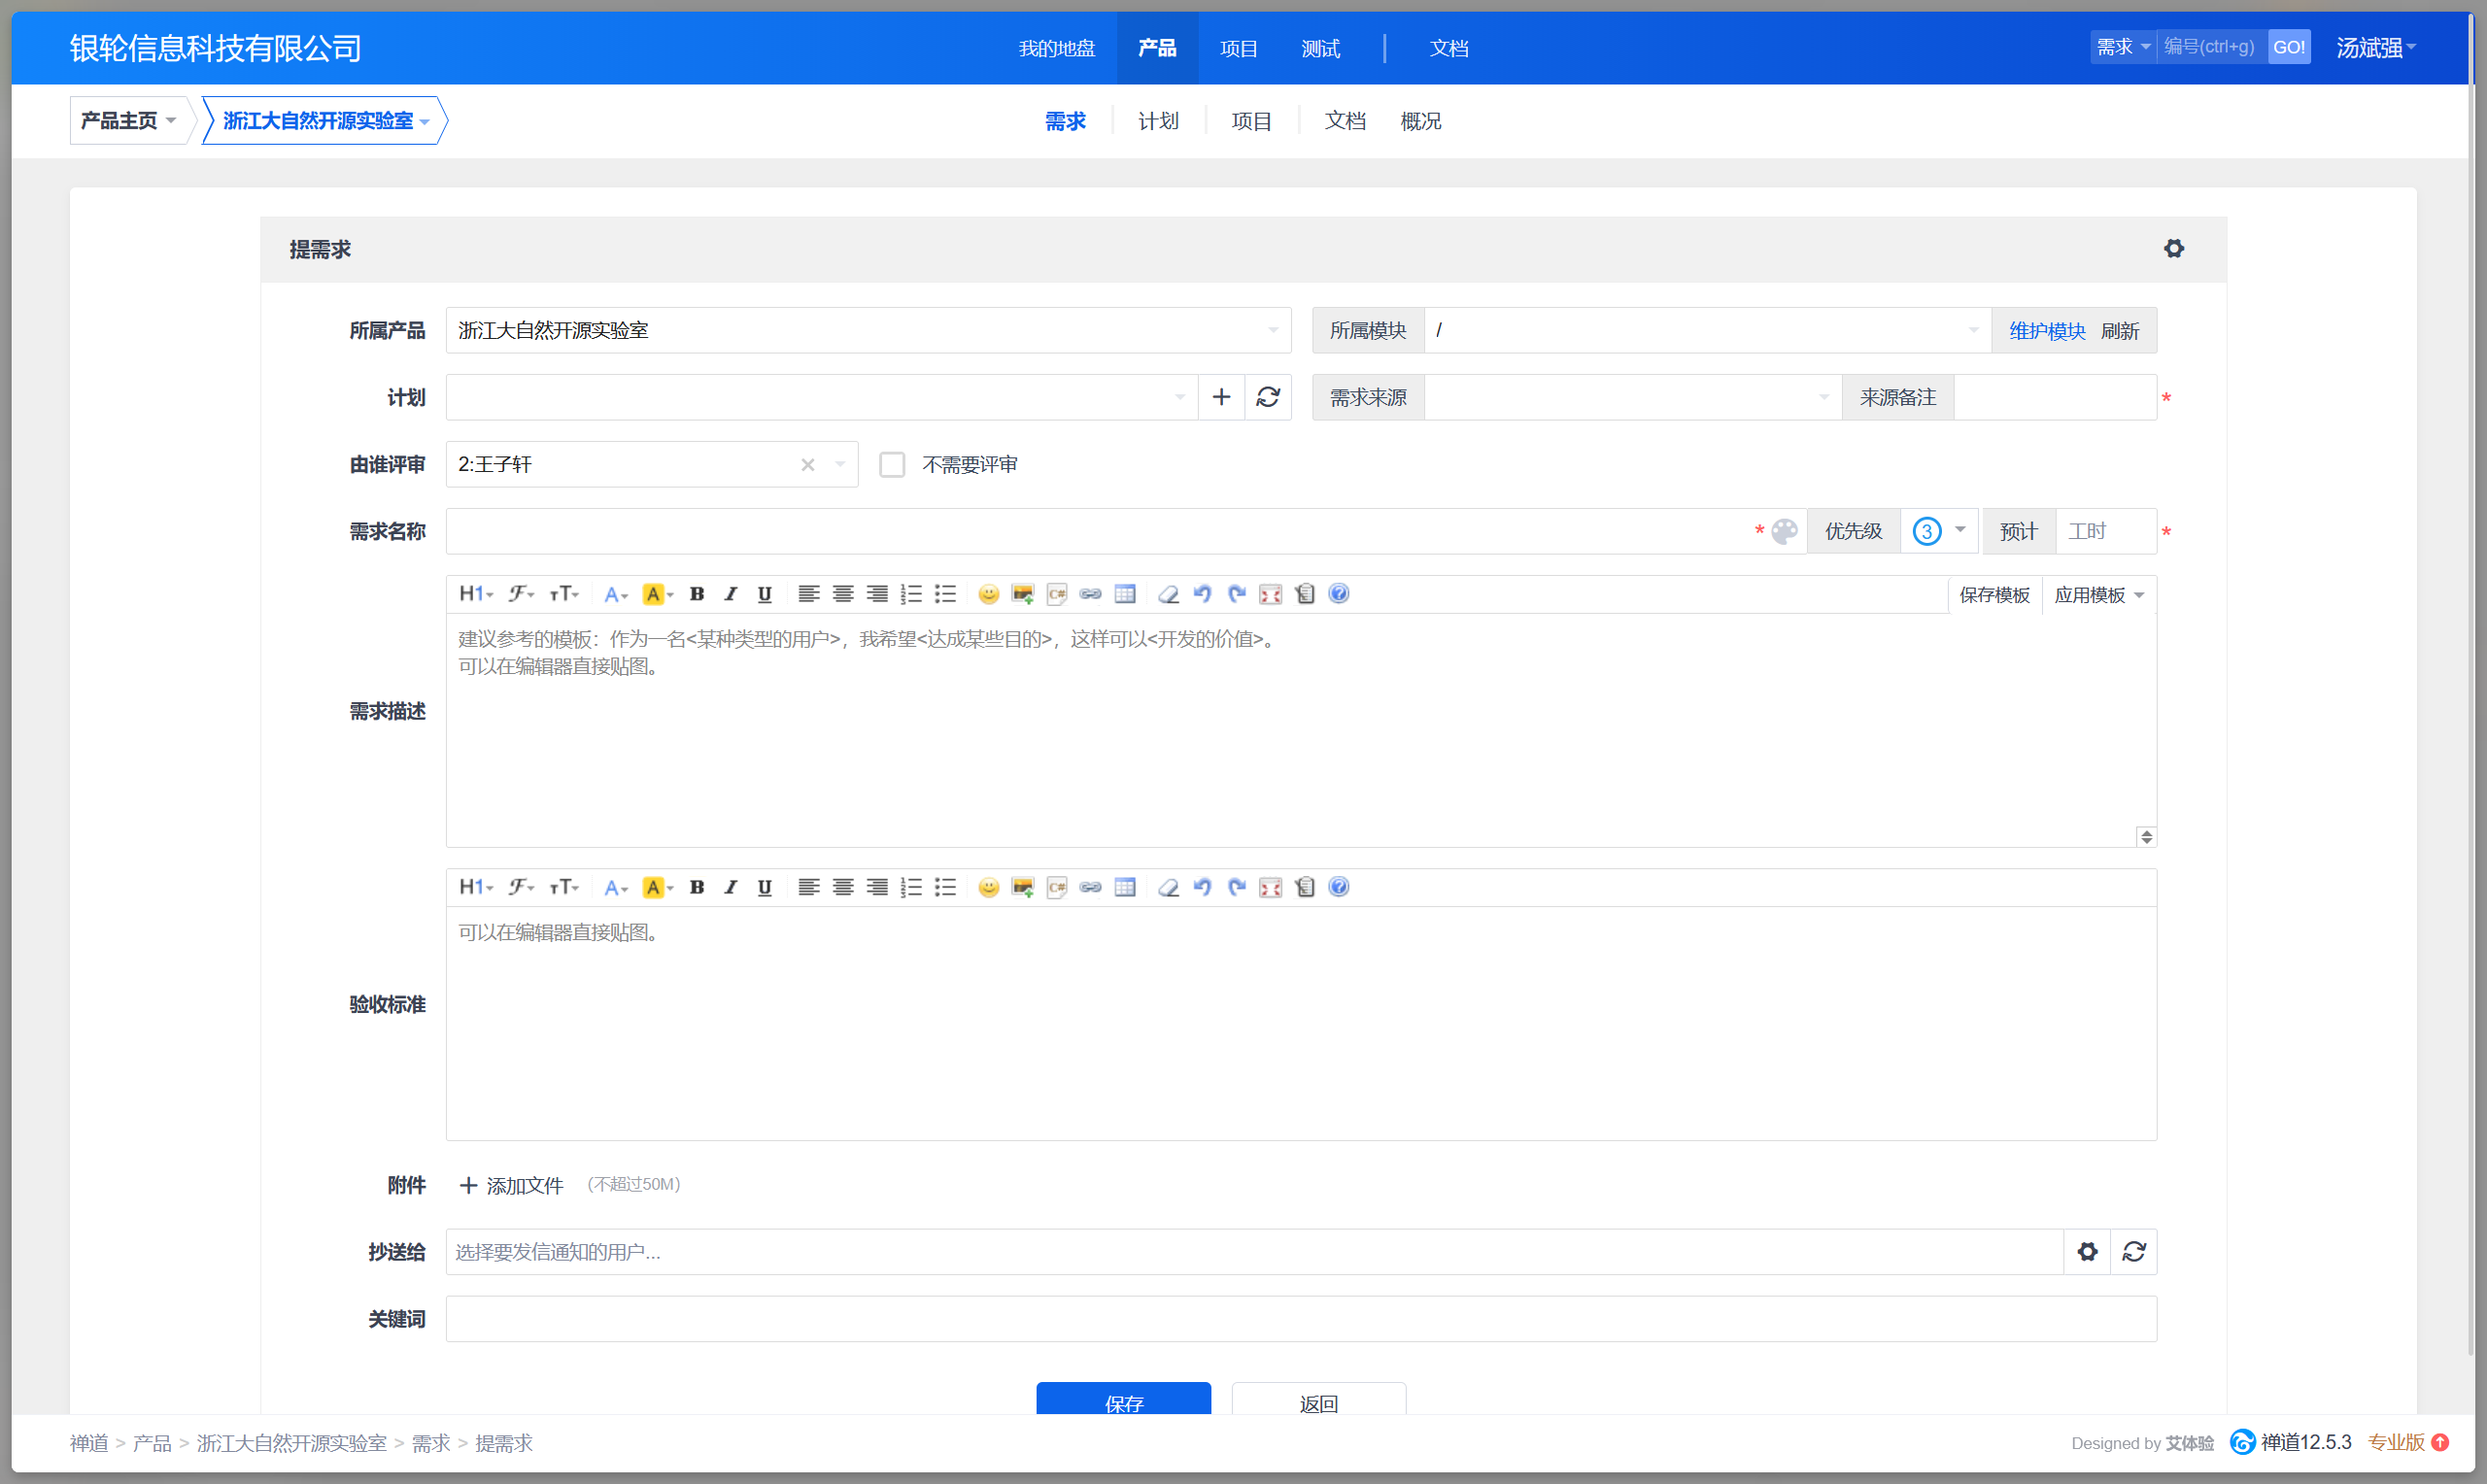The image size is (2487, 1484).
Task: Click Bold in the requirement description editor
Action: pyautogui.click(x=697, y=594)
